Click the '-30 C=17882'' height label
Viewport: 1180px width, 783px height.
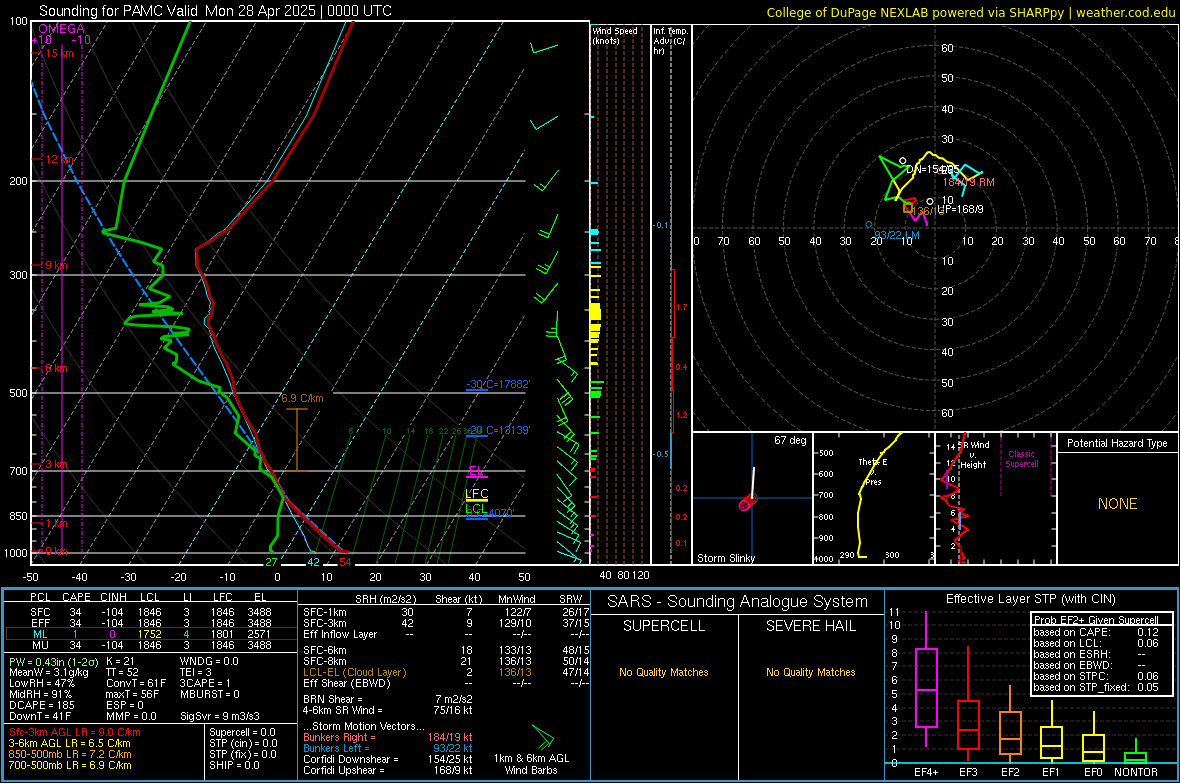tap(498, 384)
